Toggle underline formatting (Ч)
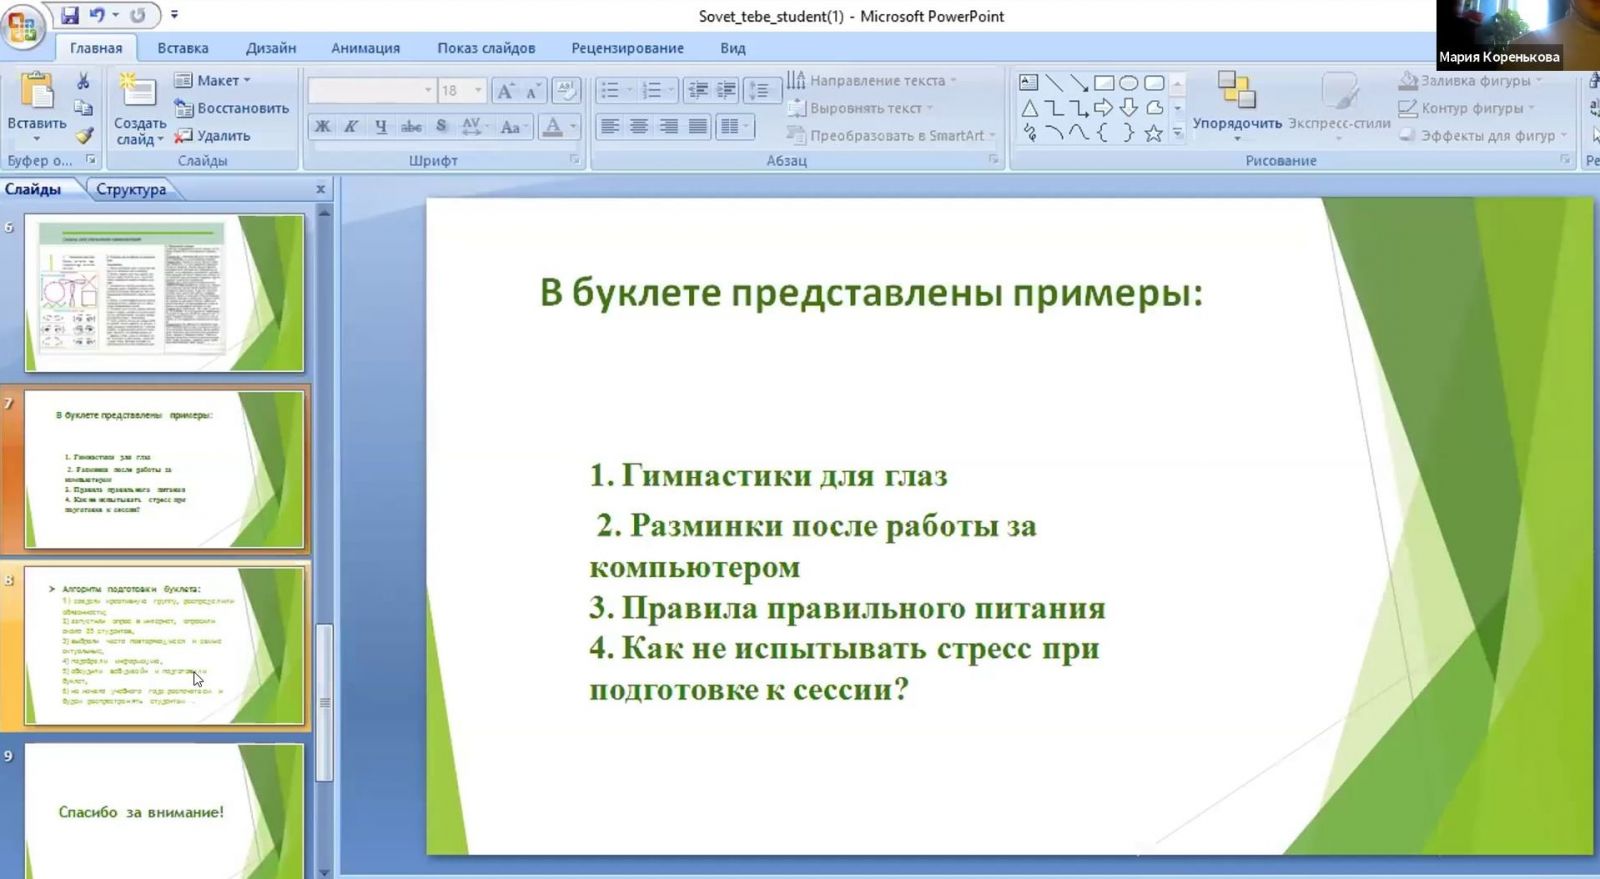 pyautogui.click(x=380, y=126)
